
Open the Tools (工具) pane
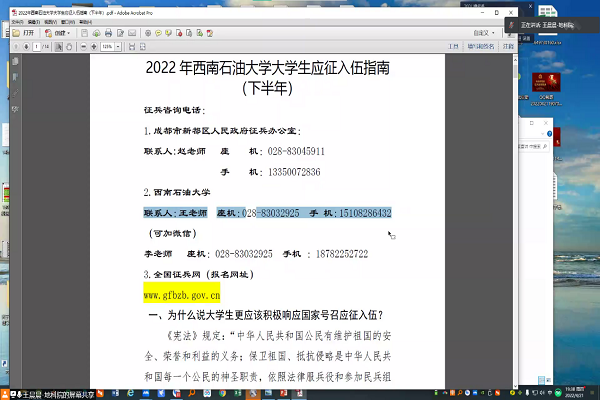click(453, 46)
